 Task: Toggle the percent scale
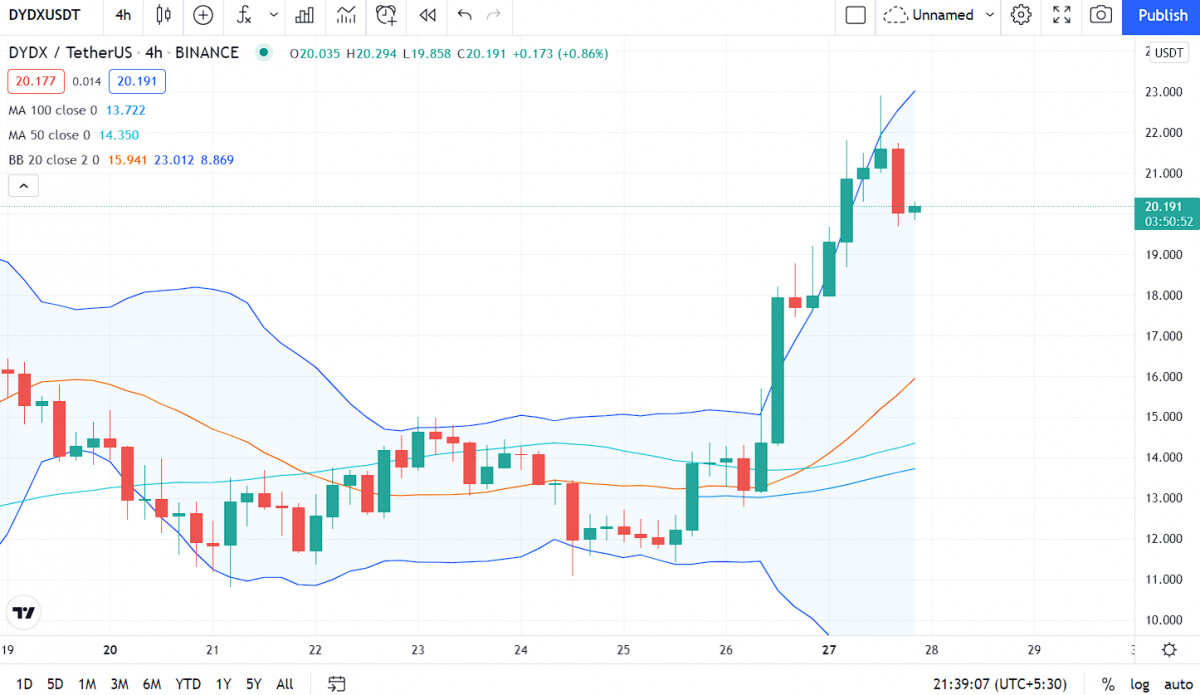[x=1108, y=684]
